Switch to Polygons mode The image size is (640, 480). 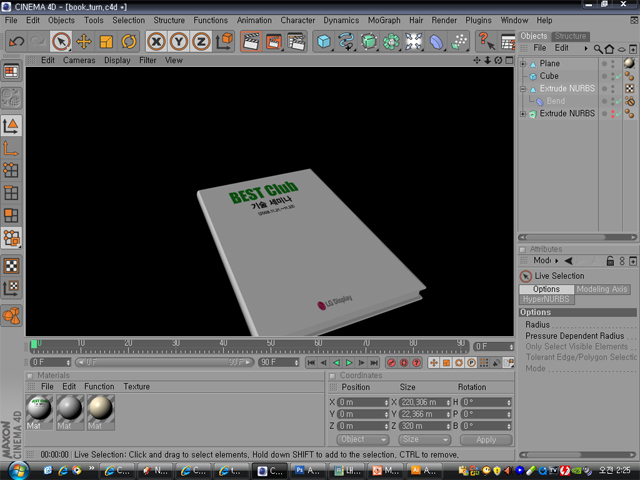[11, 215]
